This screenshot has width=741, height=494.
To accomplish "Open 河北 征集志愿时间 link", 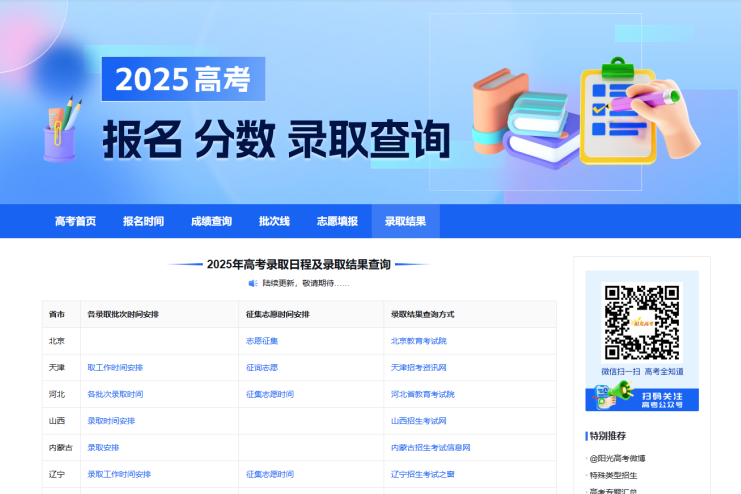I will (270, 394).
